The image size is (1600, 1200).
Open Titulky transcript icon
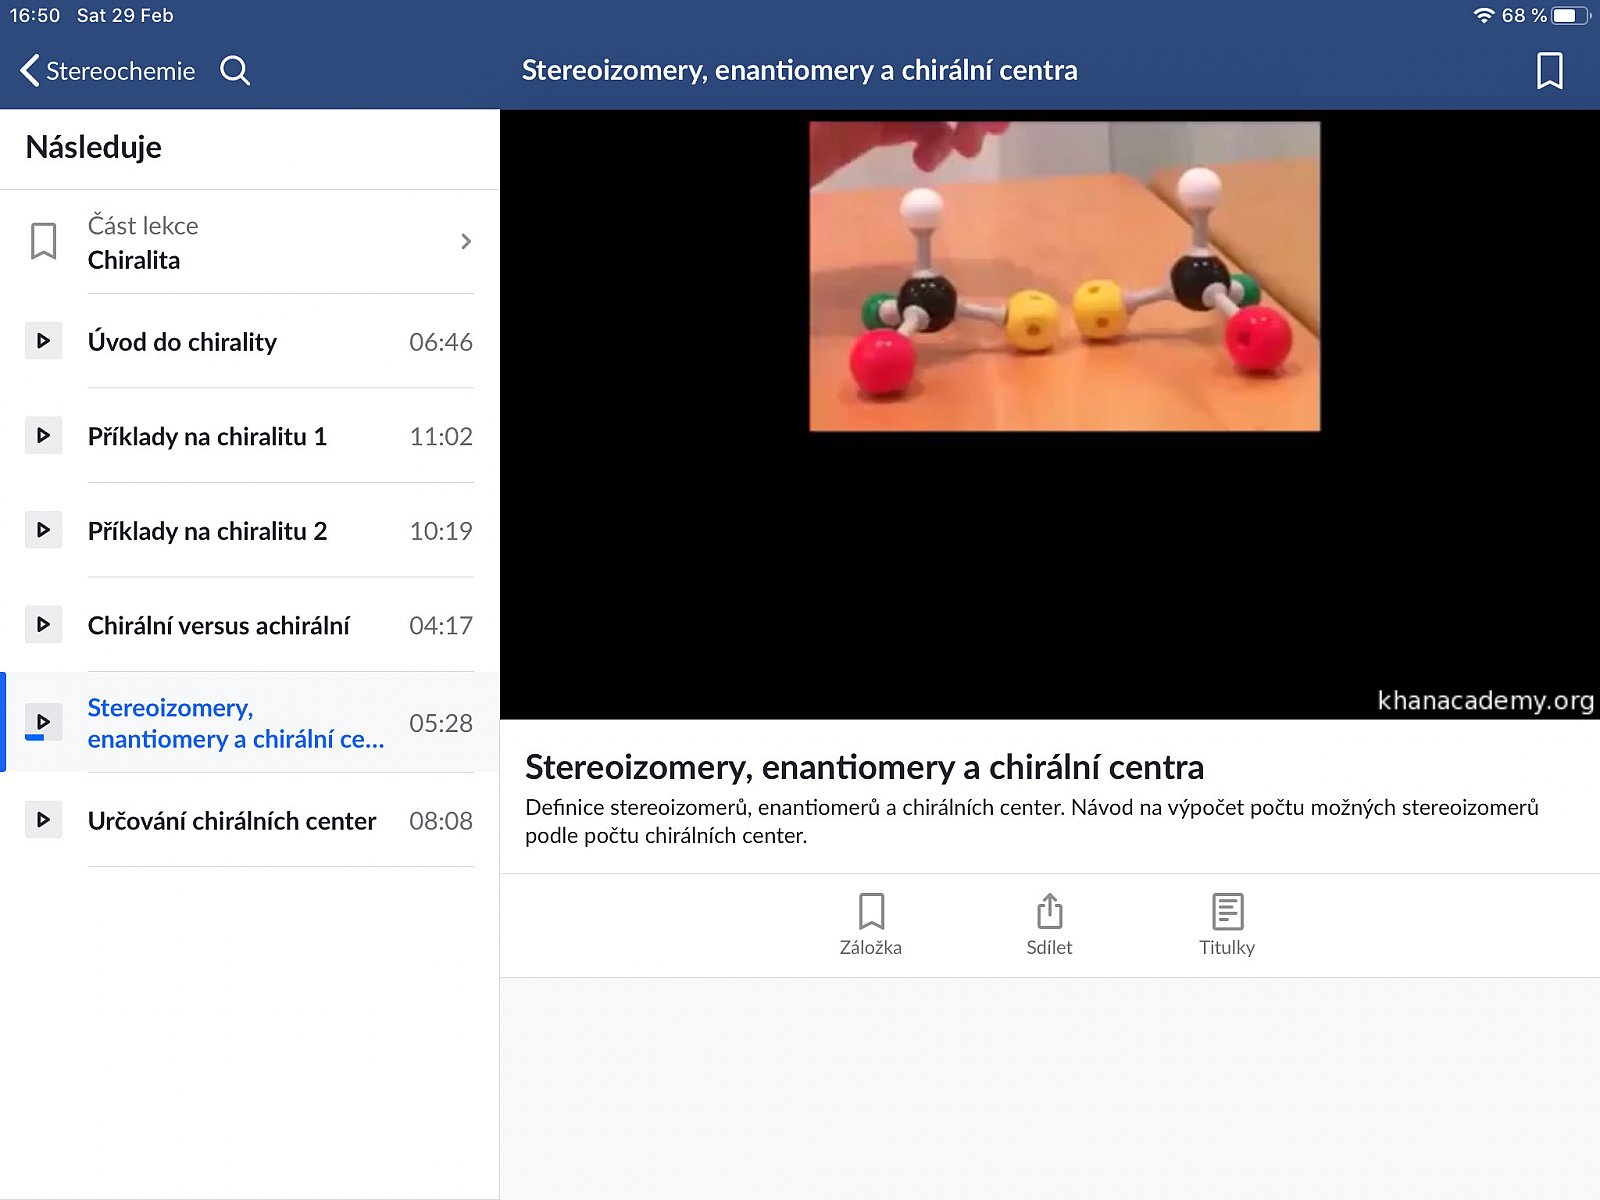point(1227,924)
